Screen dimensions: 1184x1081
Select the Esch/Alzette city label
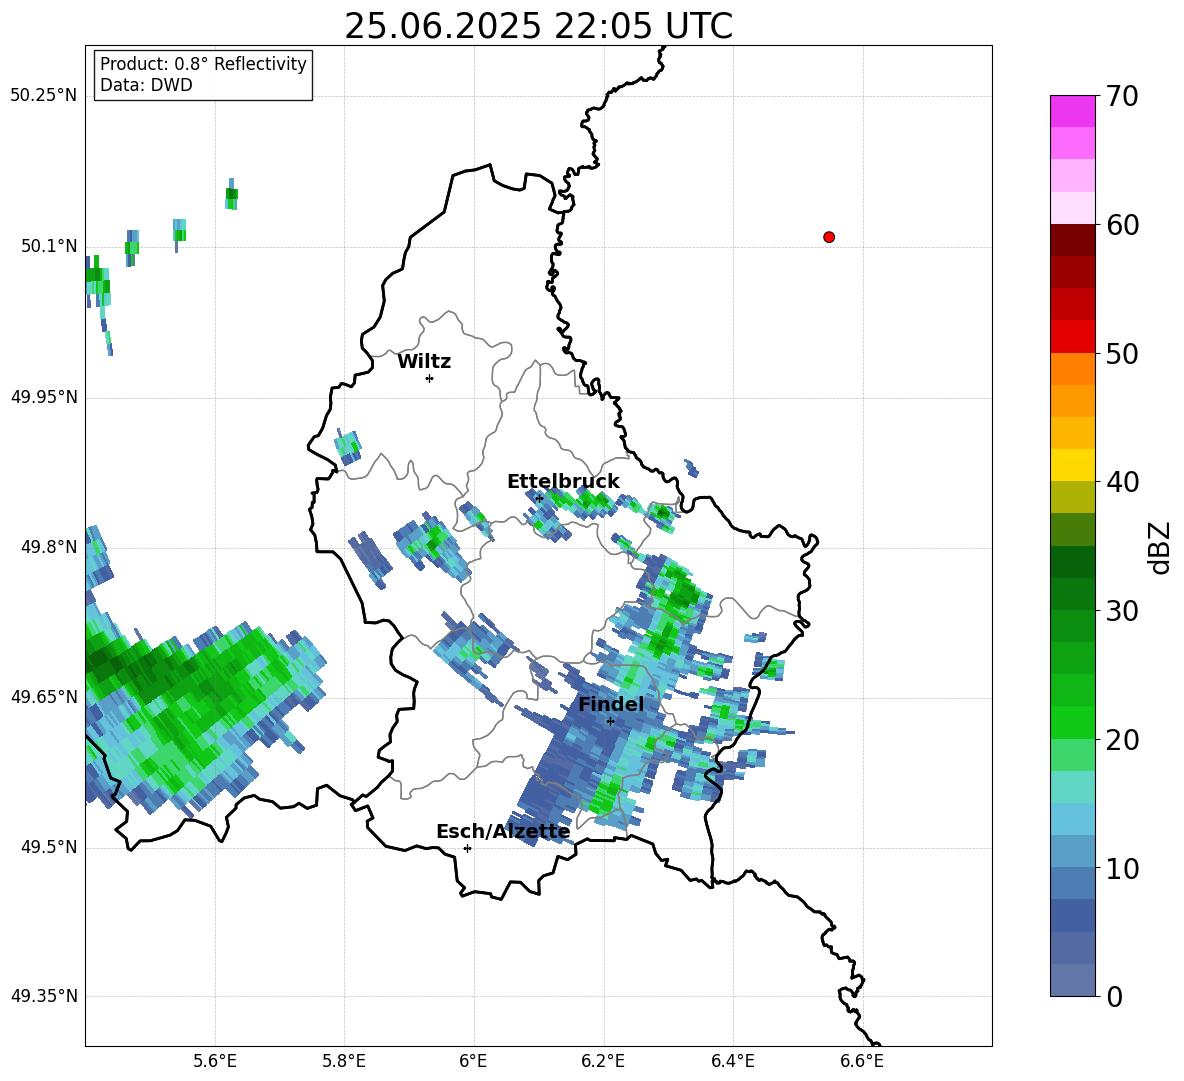coord(503,832)
